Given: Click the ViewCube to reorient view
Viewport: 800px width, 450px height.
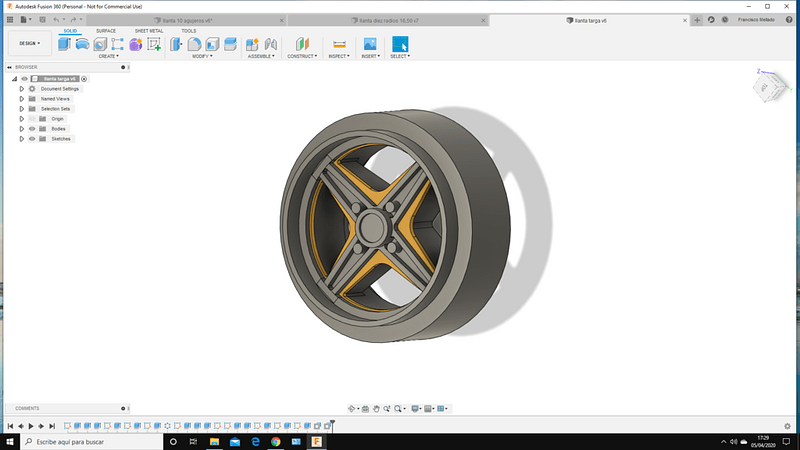Looking at the screenshot, I should coord(769,87).
